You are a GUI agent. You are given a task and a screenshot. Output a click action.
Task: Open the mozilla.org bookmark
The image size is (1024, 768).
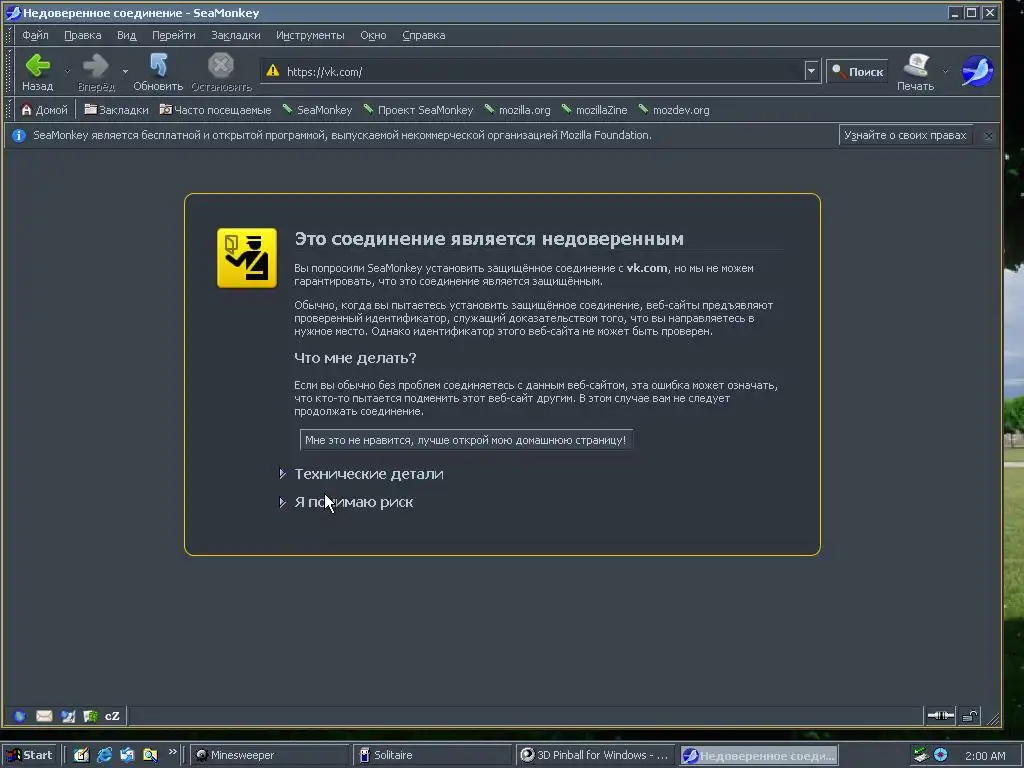point(518,110)
